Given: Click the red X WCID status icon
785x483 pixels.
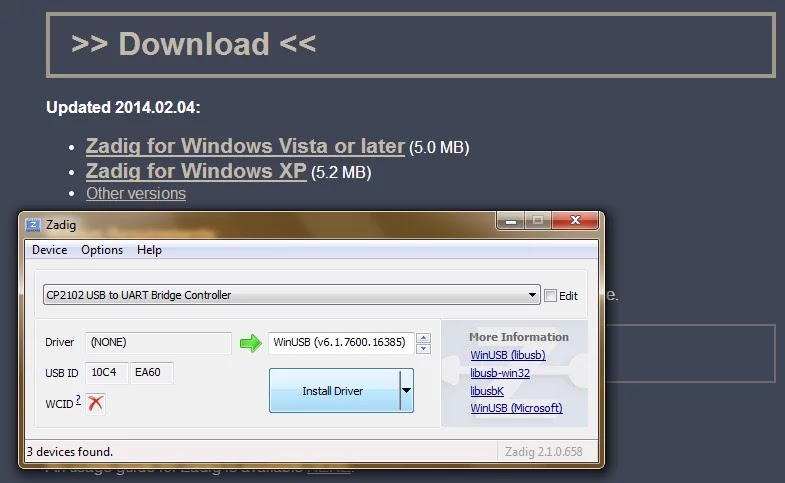Looking at the screenshot, I should (x=95, y=403).
